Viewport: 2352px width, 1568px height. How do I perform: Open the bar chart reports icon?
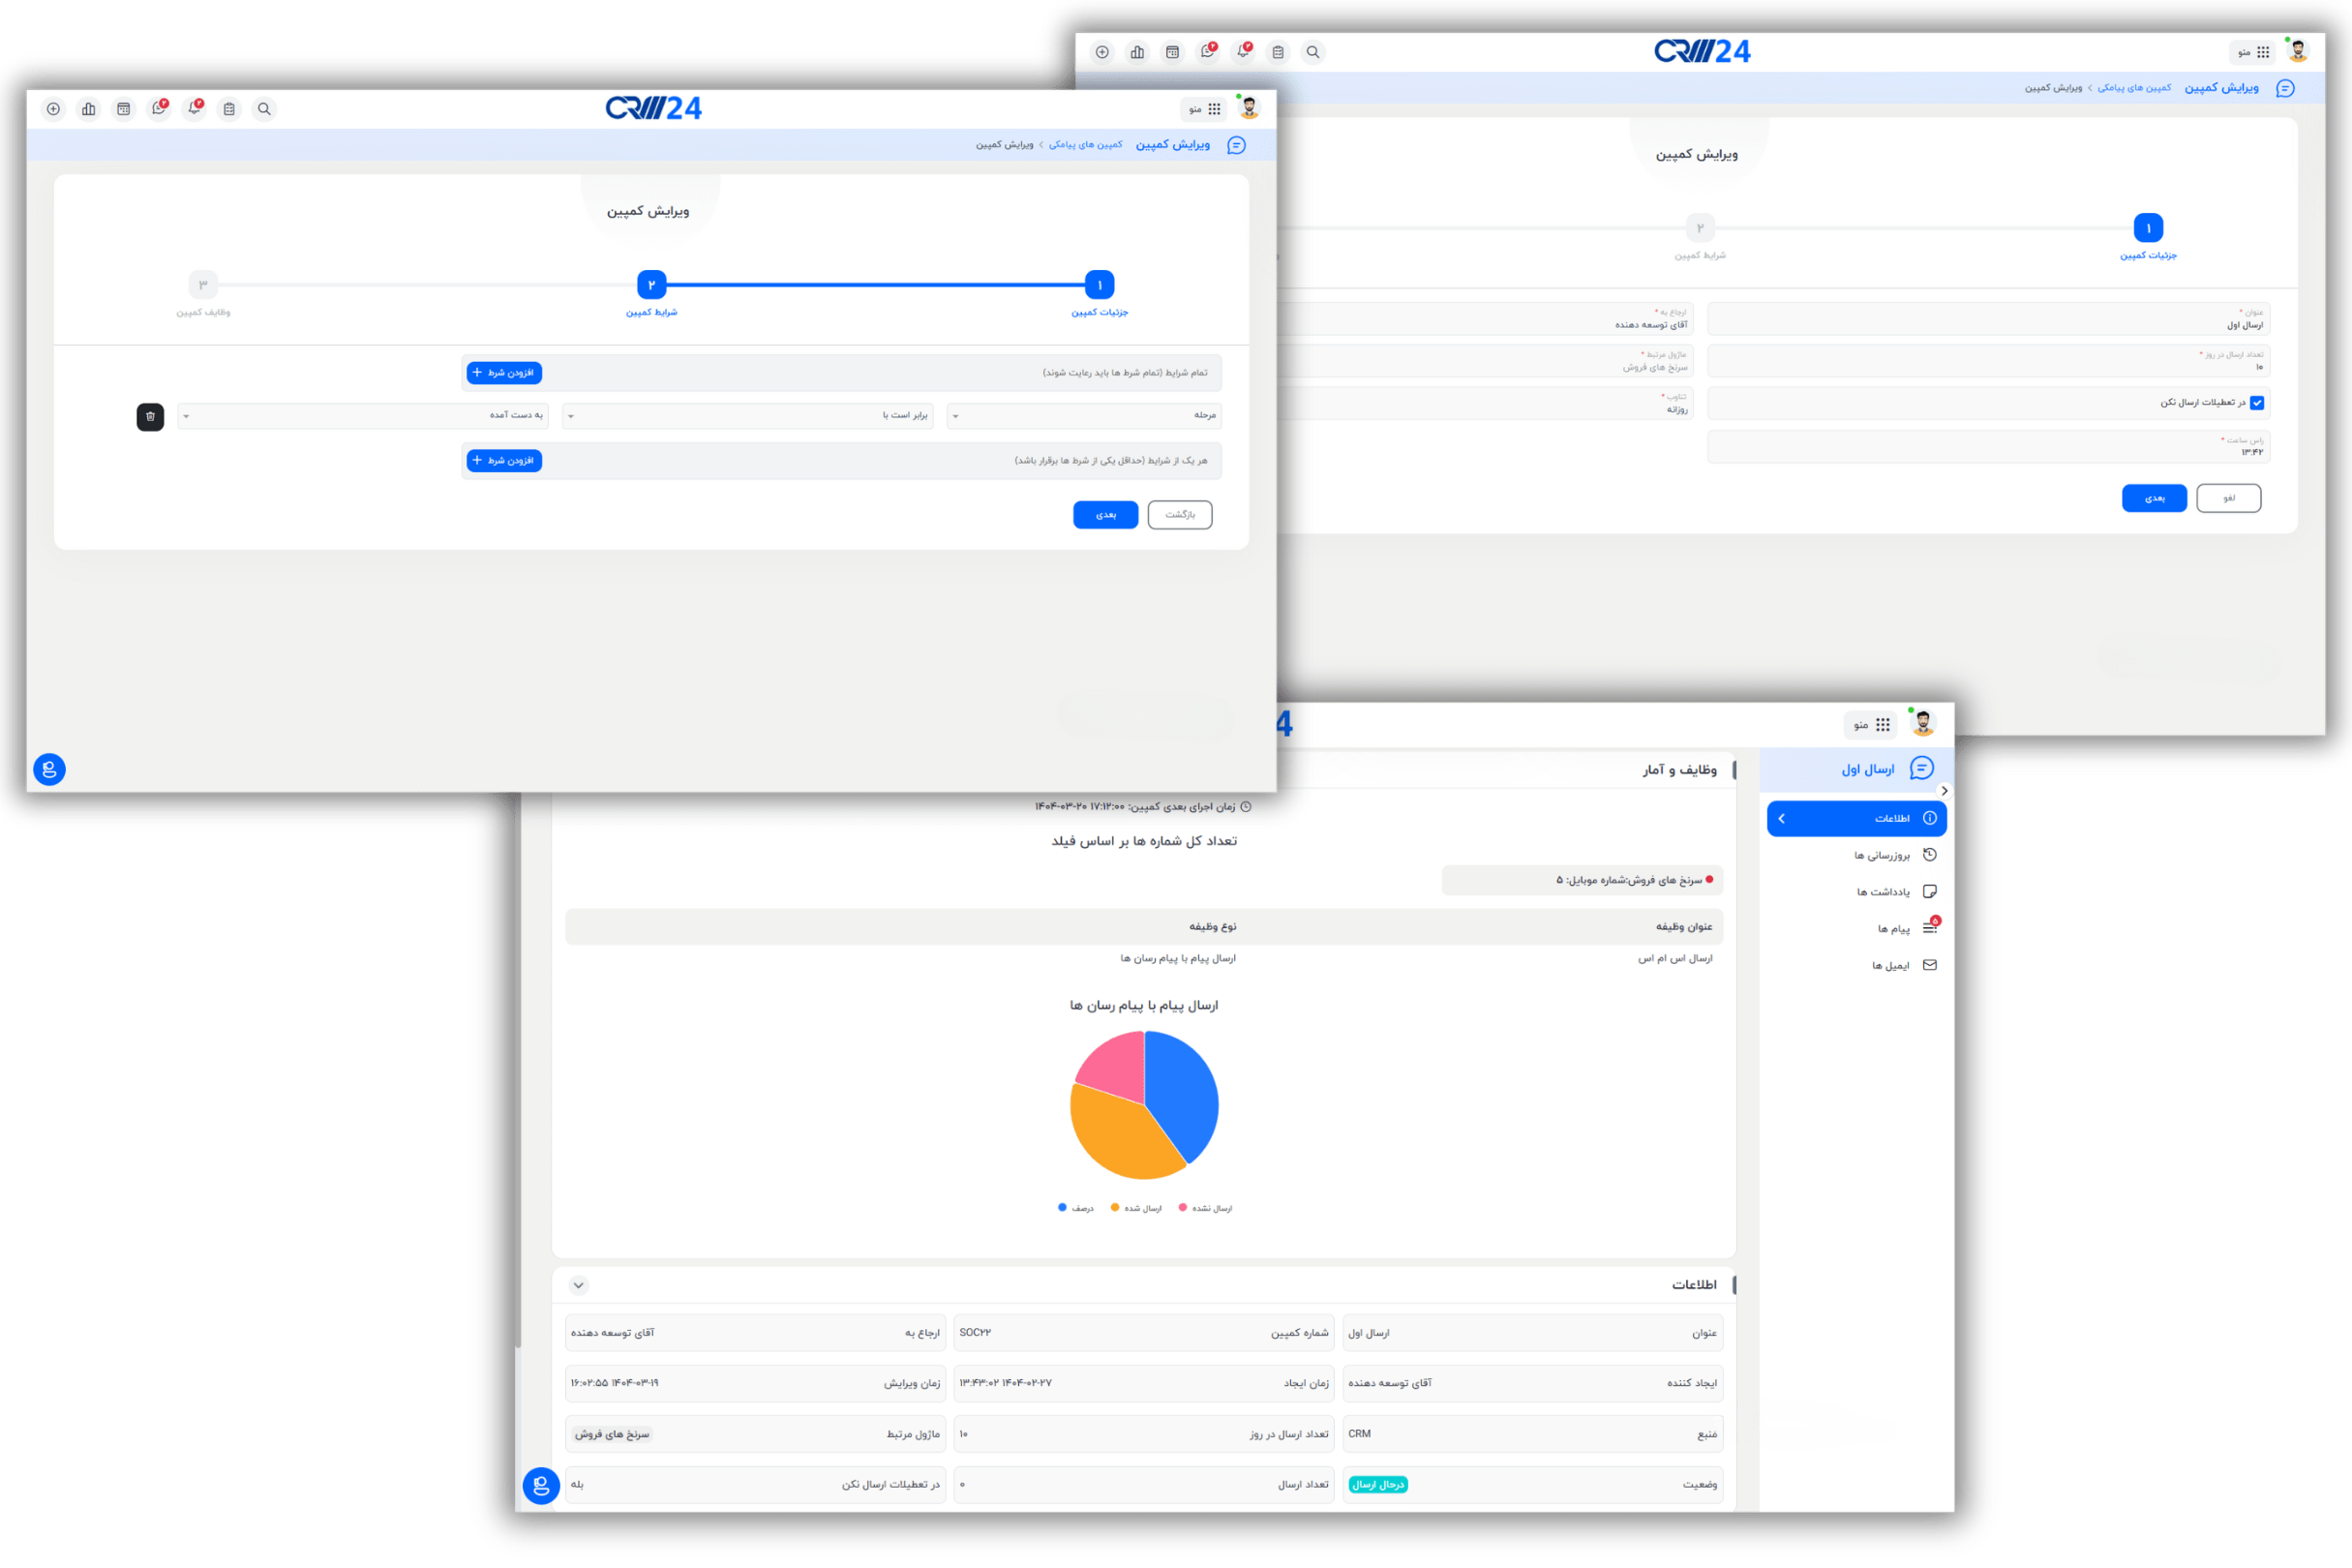click(89, 109)
